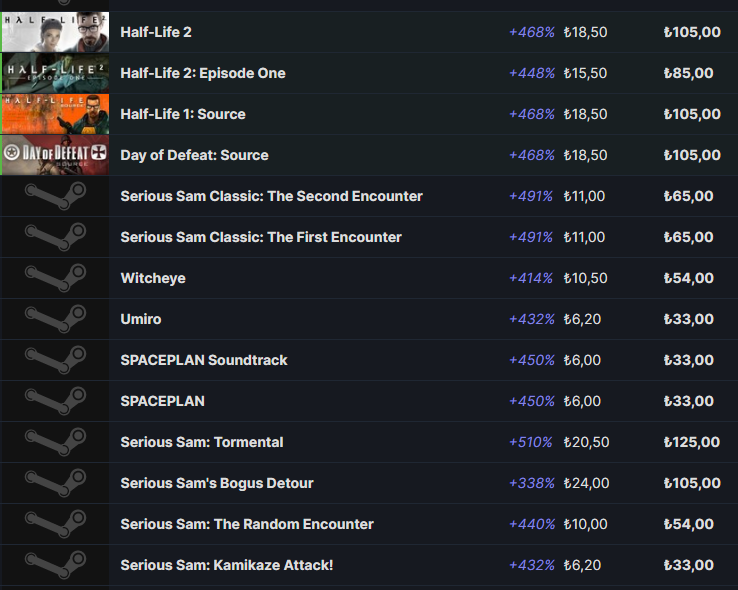This screenshot has height=590, width=738.
Task: Click Steam placeholder icon for Kamikaze Attack!
Action: coord(56,565)
